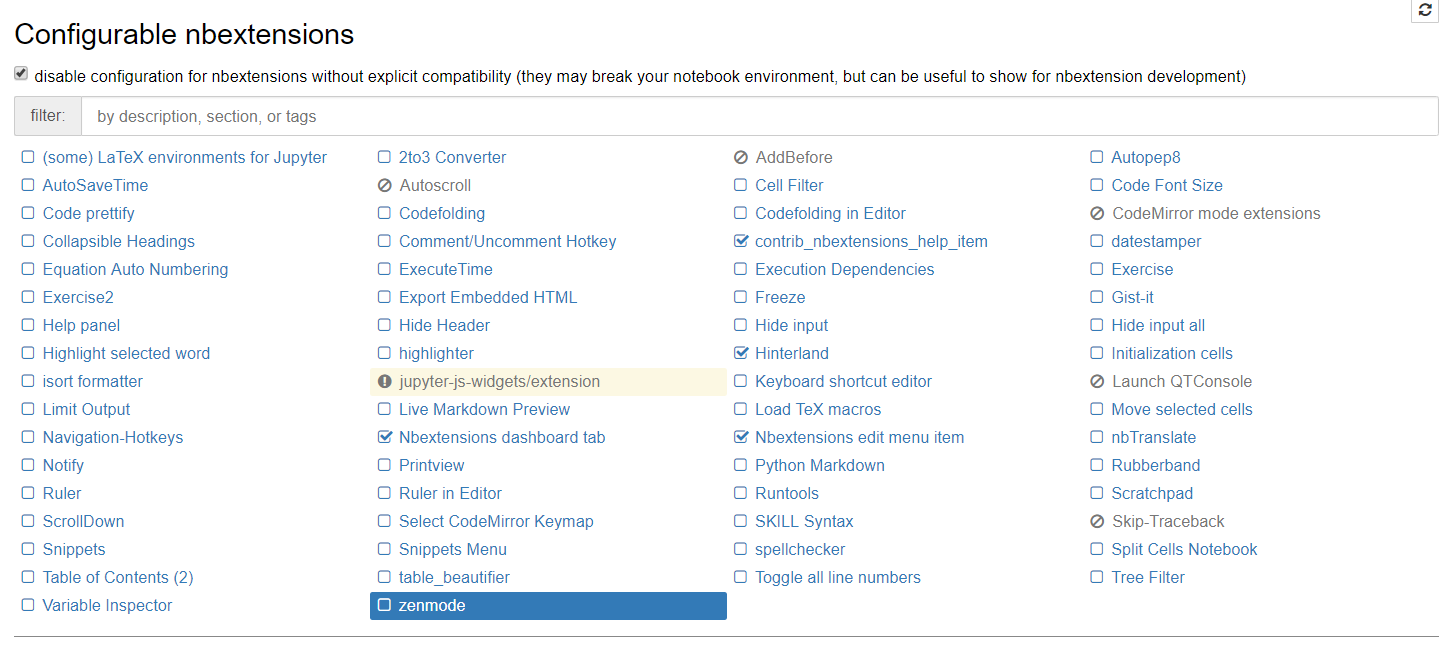Check the Variable Inspector checkbox

(x=28, y=606)
